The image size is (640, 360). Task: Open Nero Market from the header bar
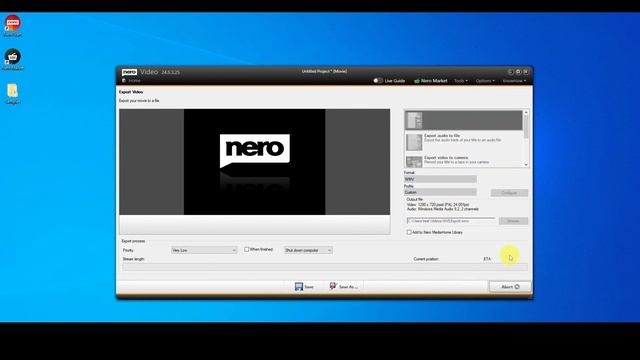click(431, 81)
